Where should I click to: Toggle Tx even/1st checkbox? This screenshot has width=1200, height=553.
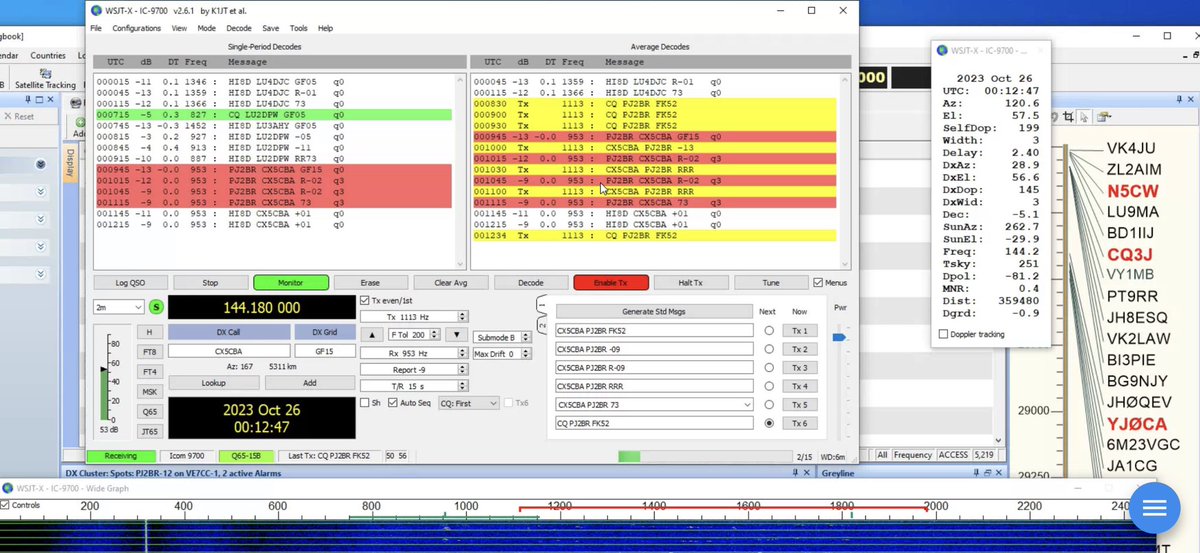pyautogui.click(x=365, y=300)
